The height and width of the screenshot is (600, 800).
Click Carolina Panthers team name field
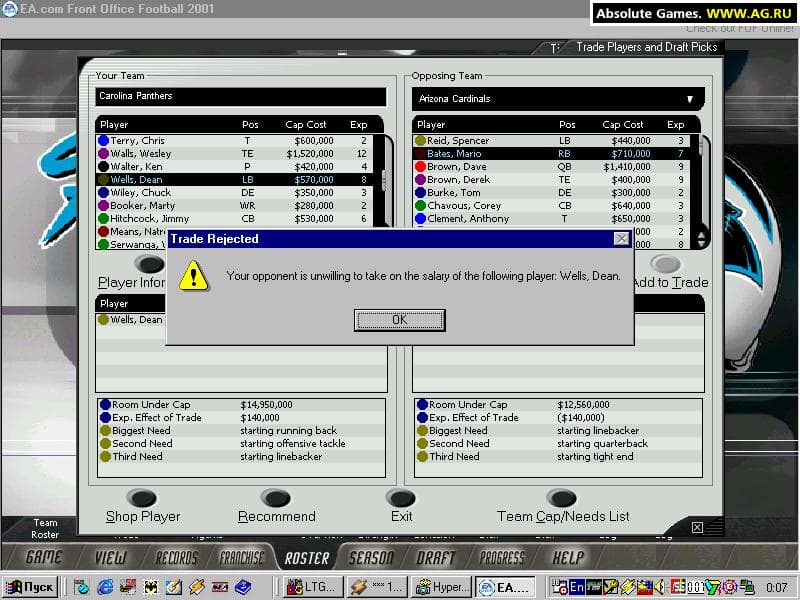click(x=241, y=96)
